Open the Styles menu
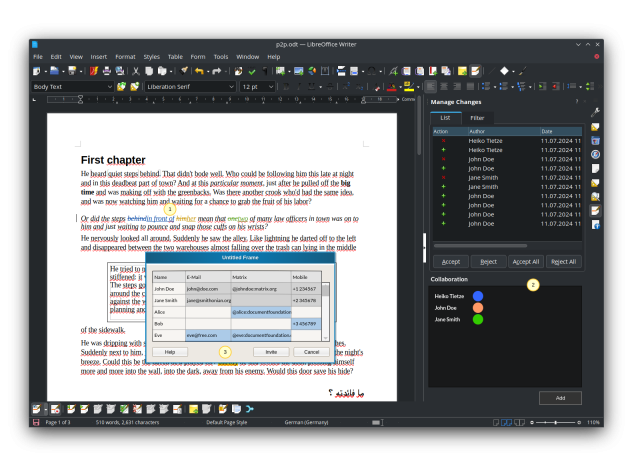640x473 pixels. (151, 57)
